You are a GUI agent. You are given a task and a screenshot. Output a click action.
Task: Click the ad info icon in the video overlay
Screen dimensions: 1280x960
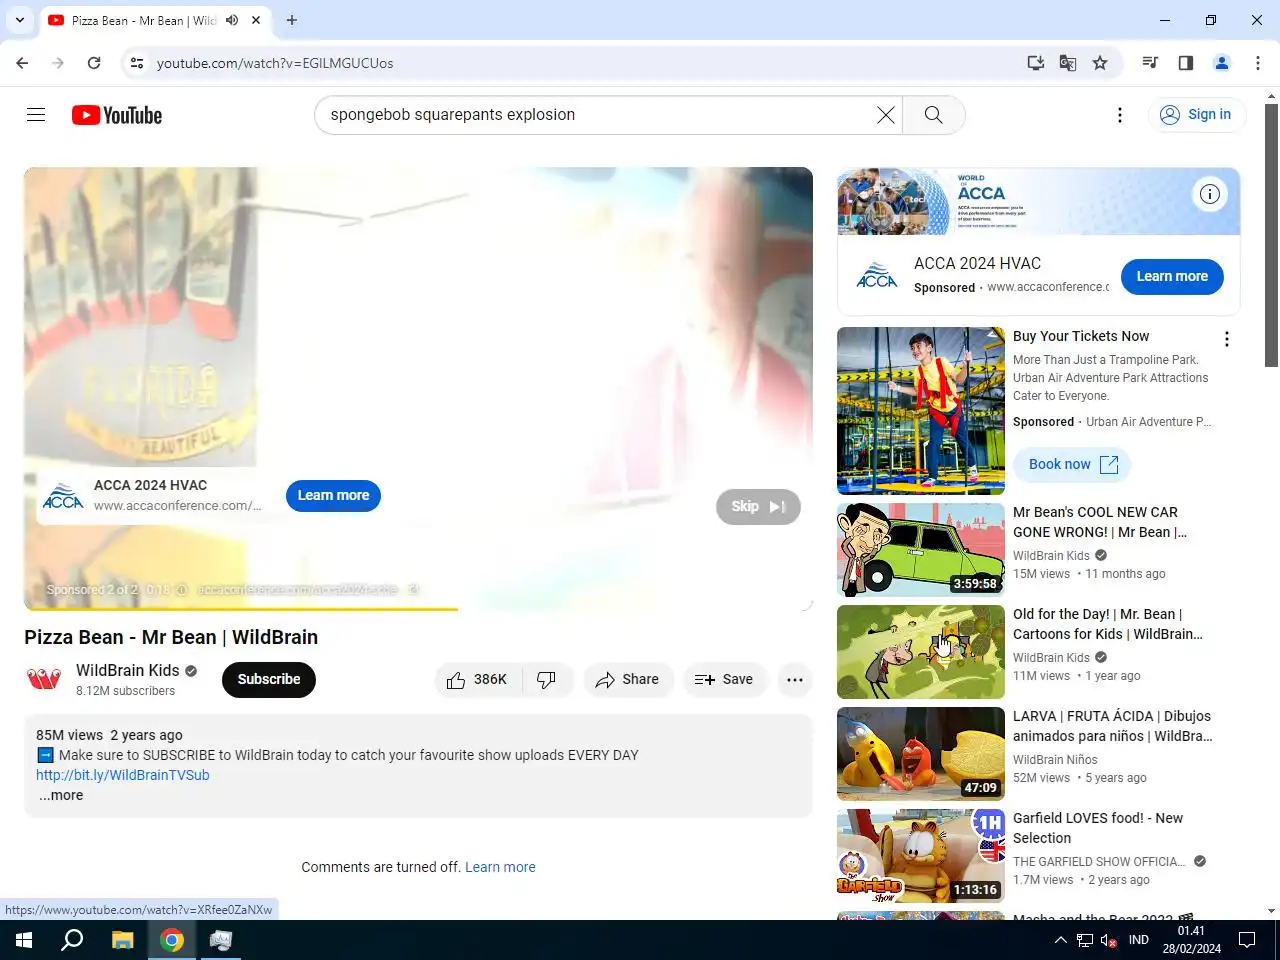coord(182,590)
